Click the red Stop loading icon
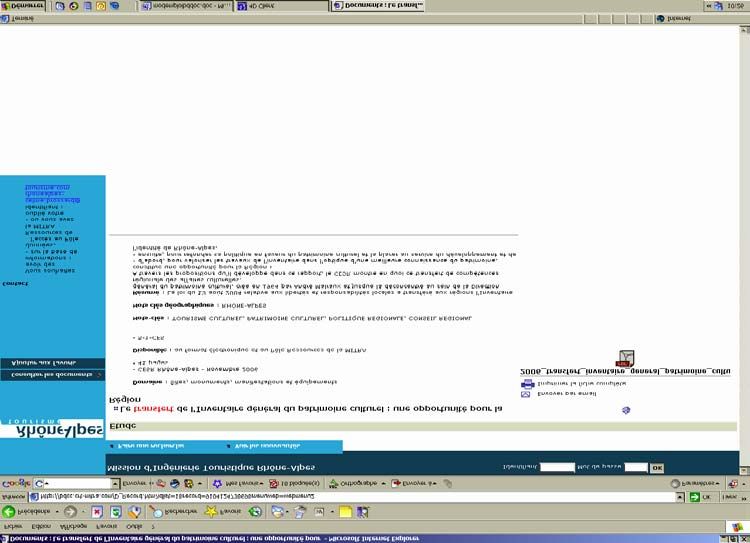Image resolution: width=750 pixels, height=543 pixels. [x=98, y=511]
